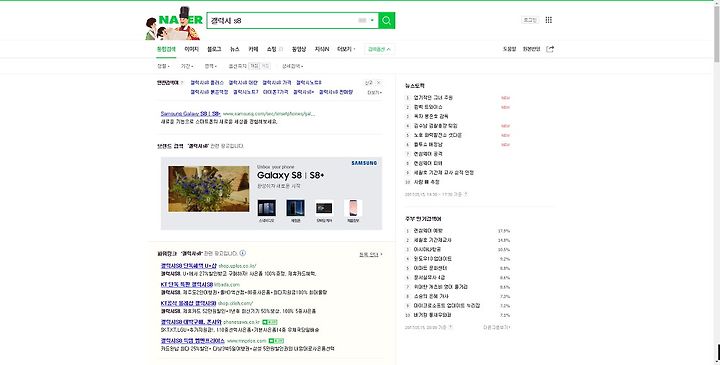This screenshot has height=365, width=720.
Task: Open first 뉴스토픽 ranked item
Action: click(433, 98)
